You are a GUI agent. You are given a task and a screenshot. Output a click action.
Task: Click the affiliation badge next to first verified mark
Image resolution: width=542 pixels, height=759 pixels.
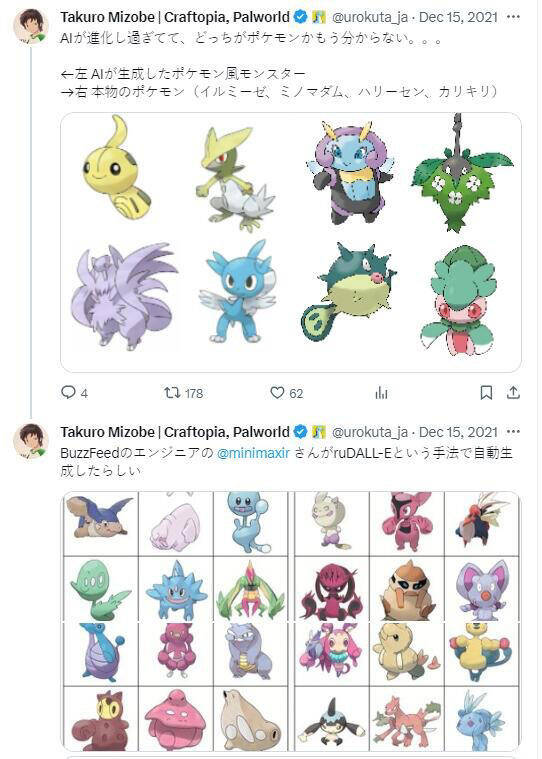click(x=318, y=17)
